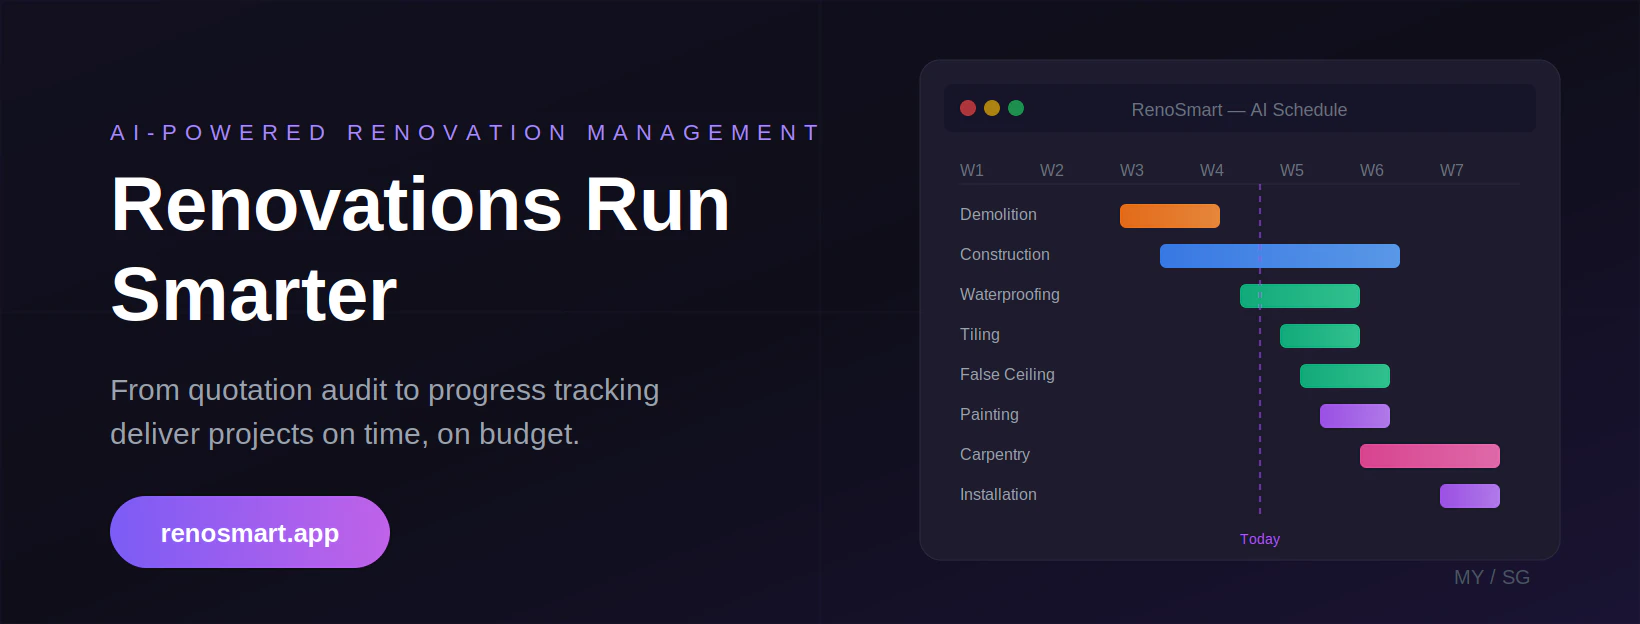1640x624 pixels.
Task: Select the green Waterproofing bar
Action: tap(1300, 296)
